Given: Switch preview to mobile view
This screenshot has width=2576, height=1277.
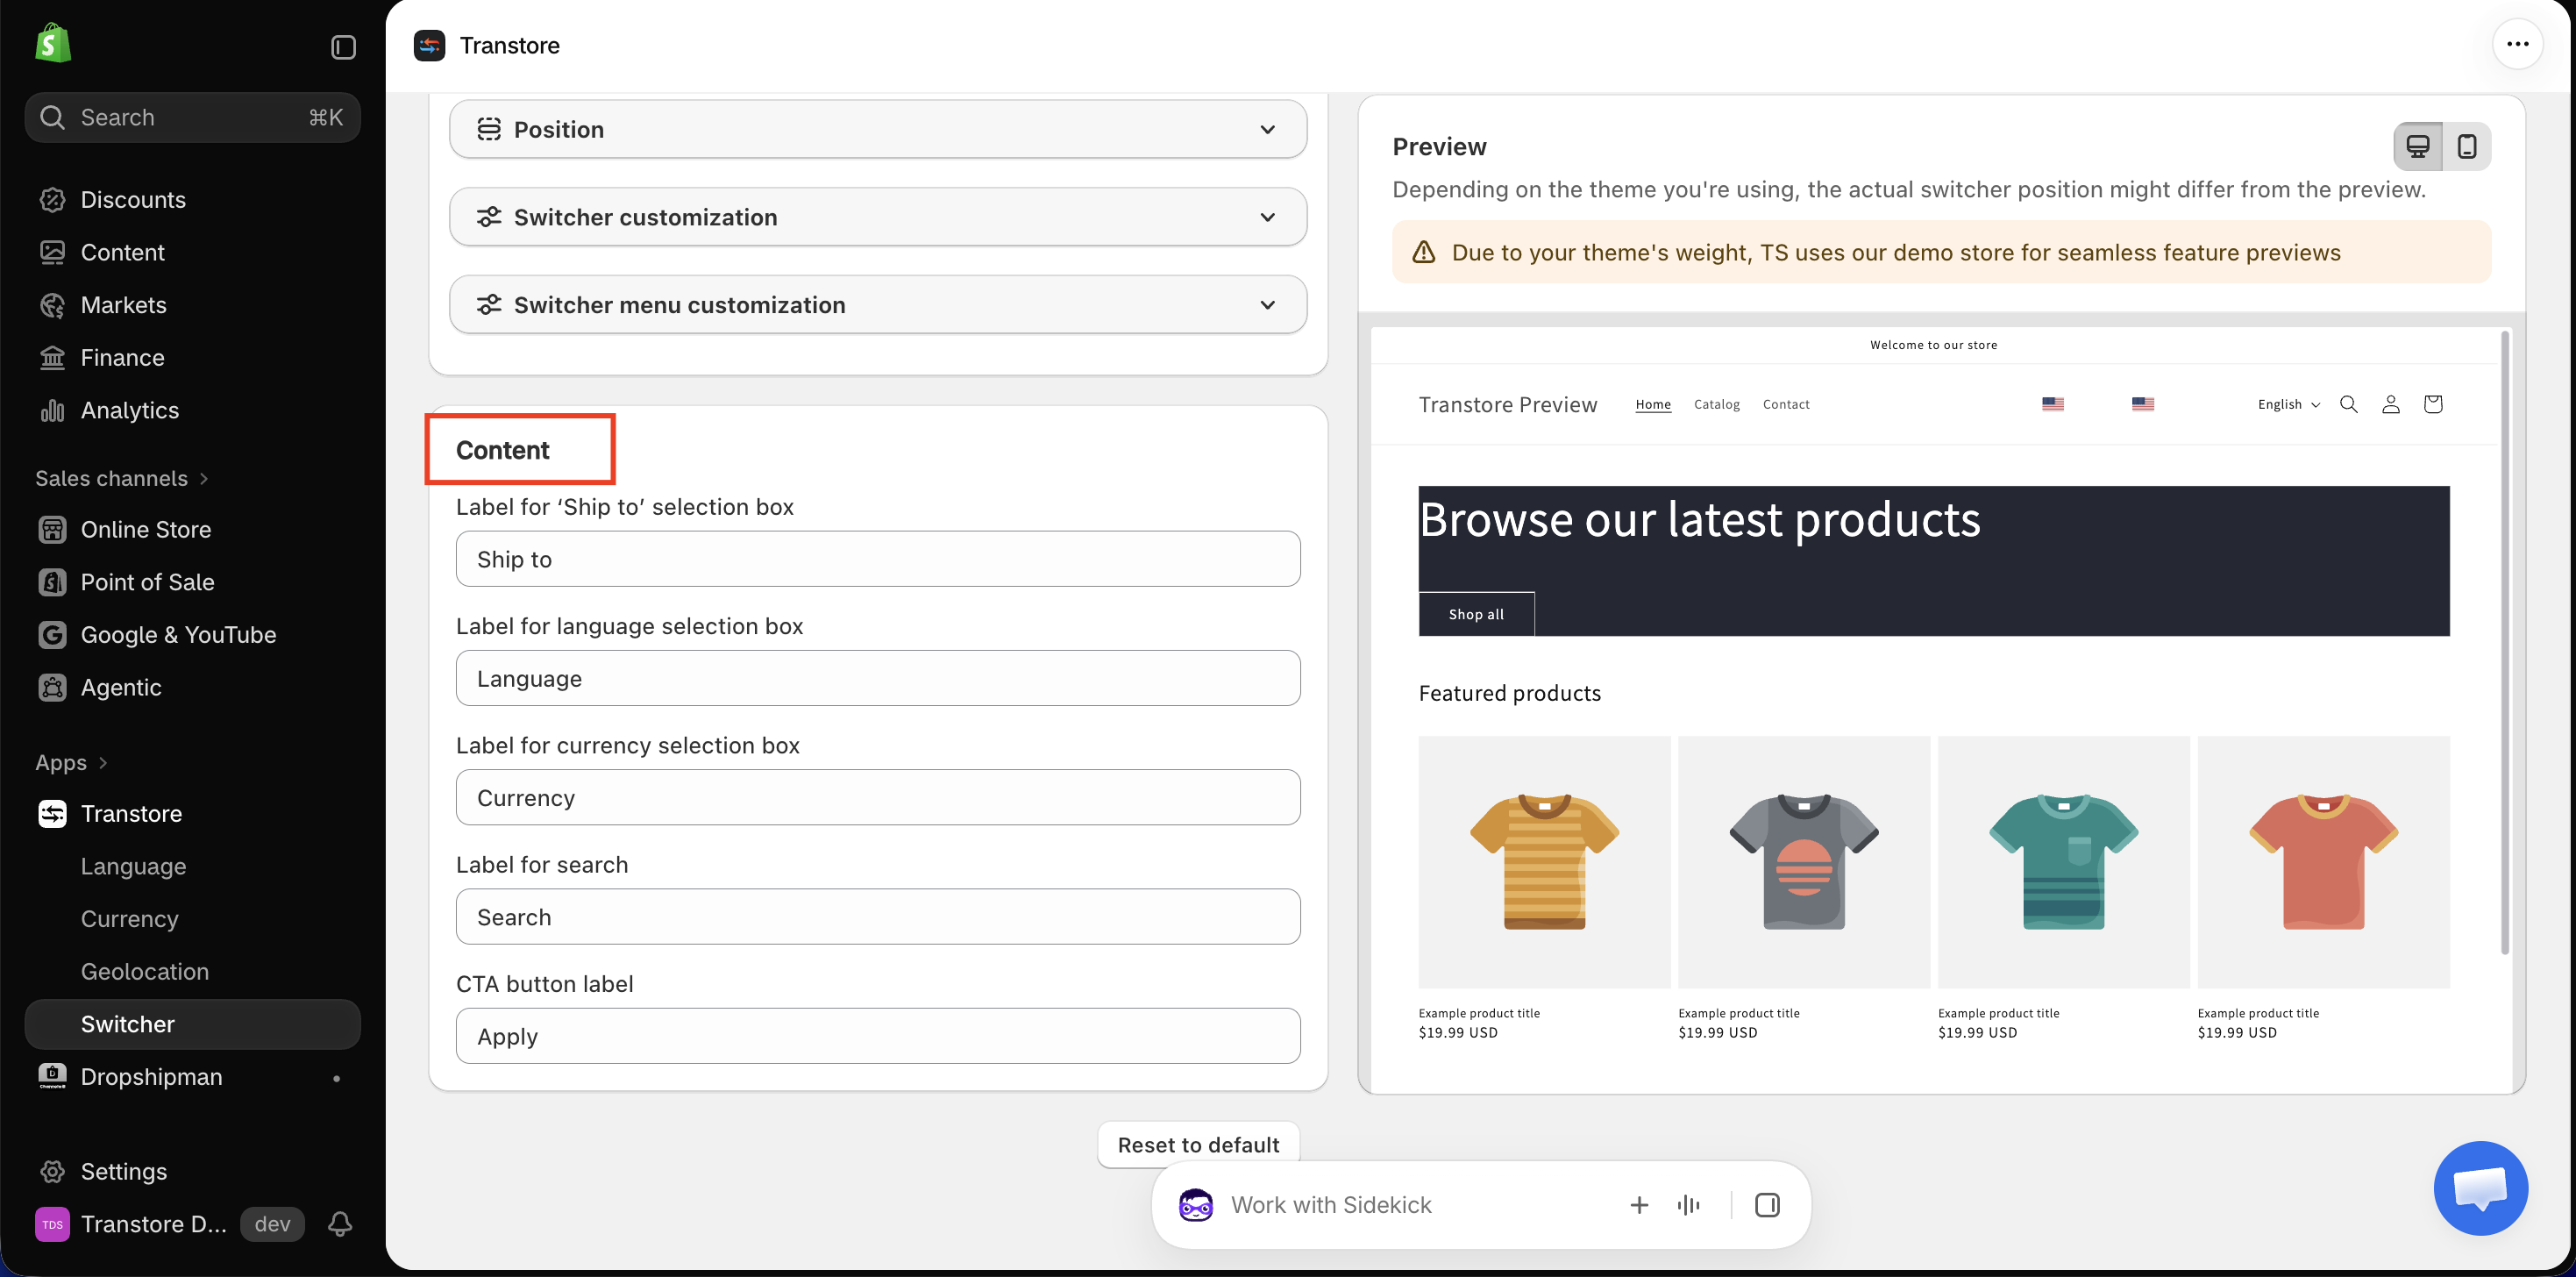Looking at the screenshot, I should (x=2467, y=147).
